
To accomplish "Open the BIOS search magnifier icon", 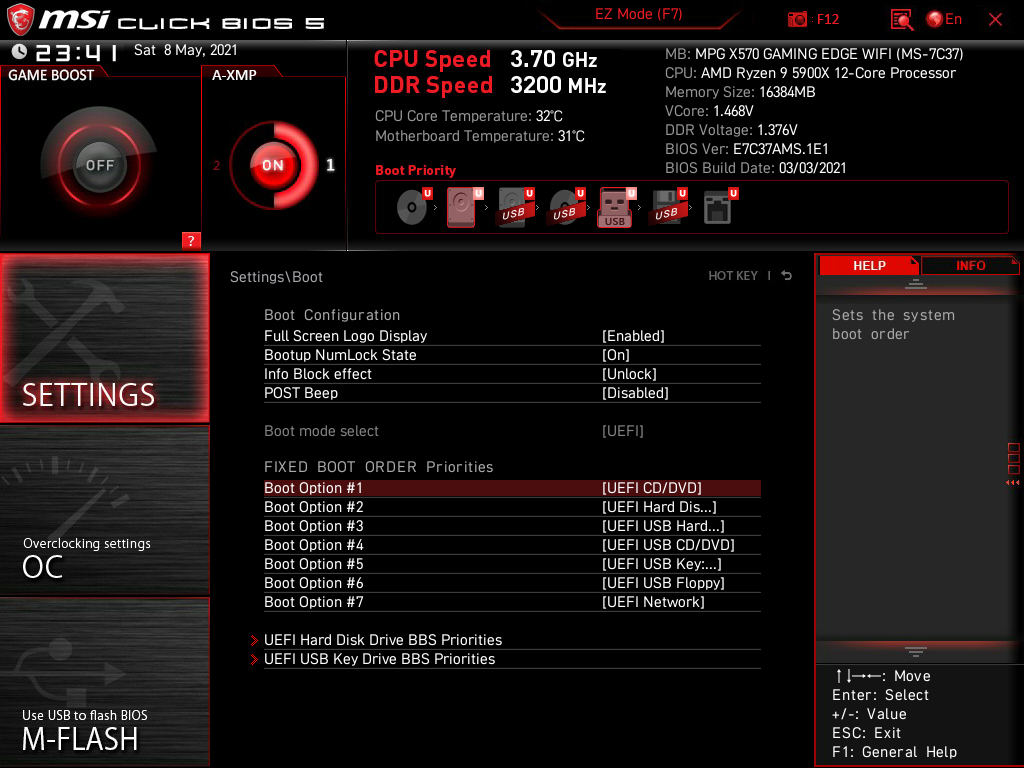I will click(x=901, y=20).
